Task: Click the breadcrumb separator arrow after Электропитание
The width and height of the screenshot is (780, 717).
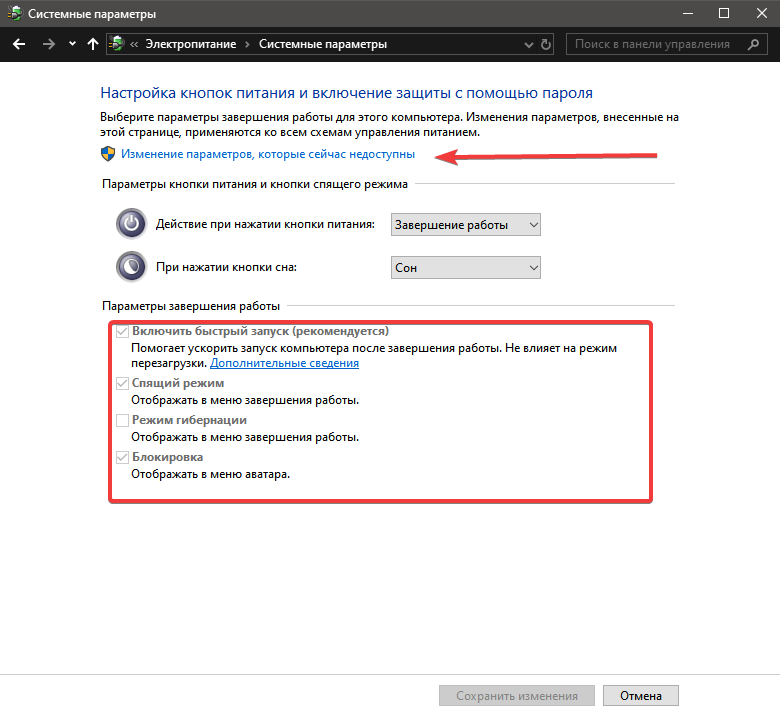Action: [x=247, y=44]
